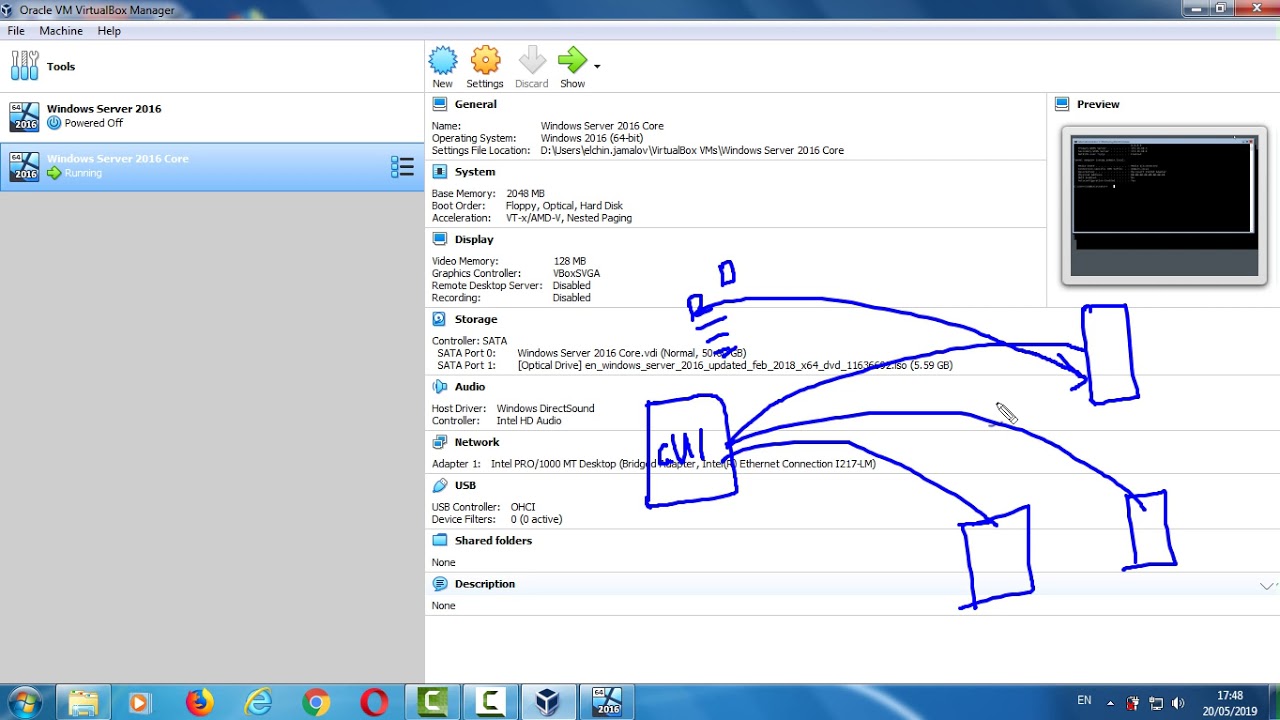Click the SATA Port 1 optical drive entry
Viewport: 1280px width, 720px height.
[x=735, y=365]
